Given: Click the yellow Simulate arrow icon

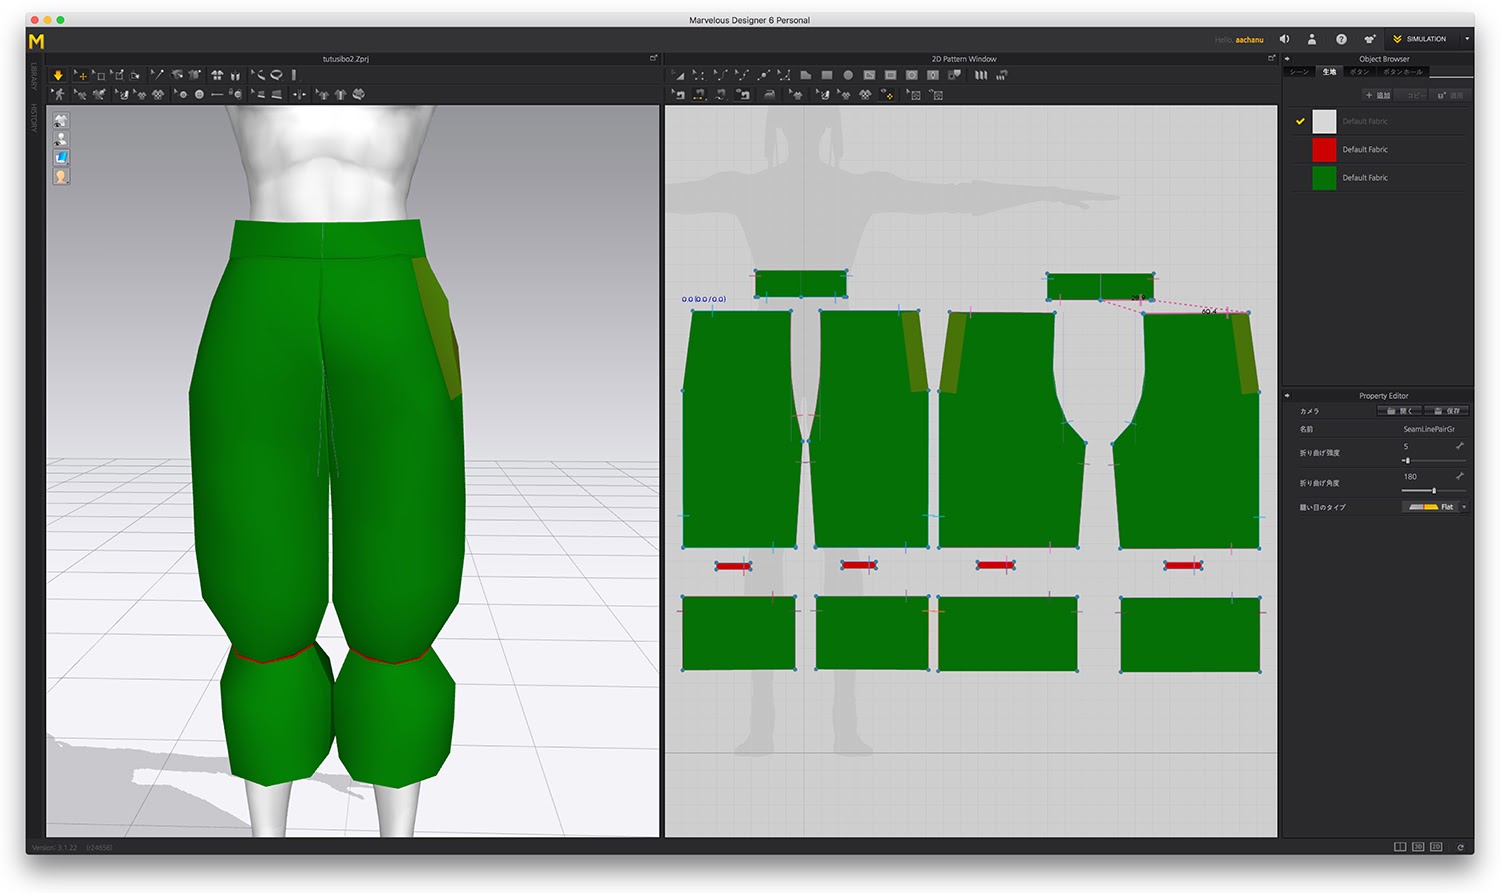Looking at the screenshot, I should pos(58,75).
